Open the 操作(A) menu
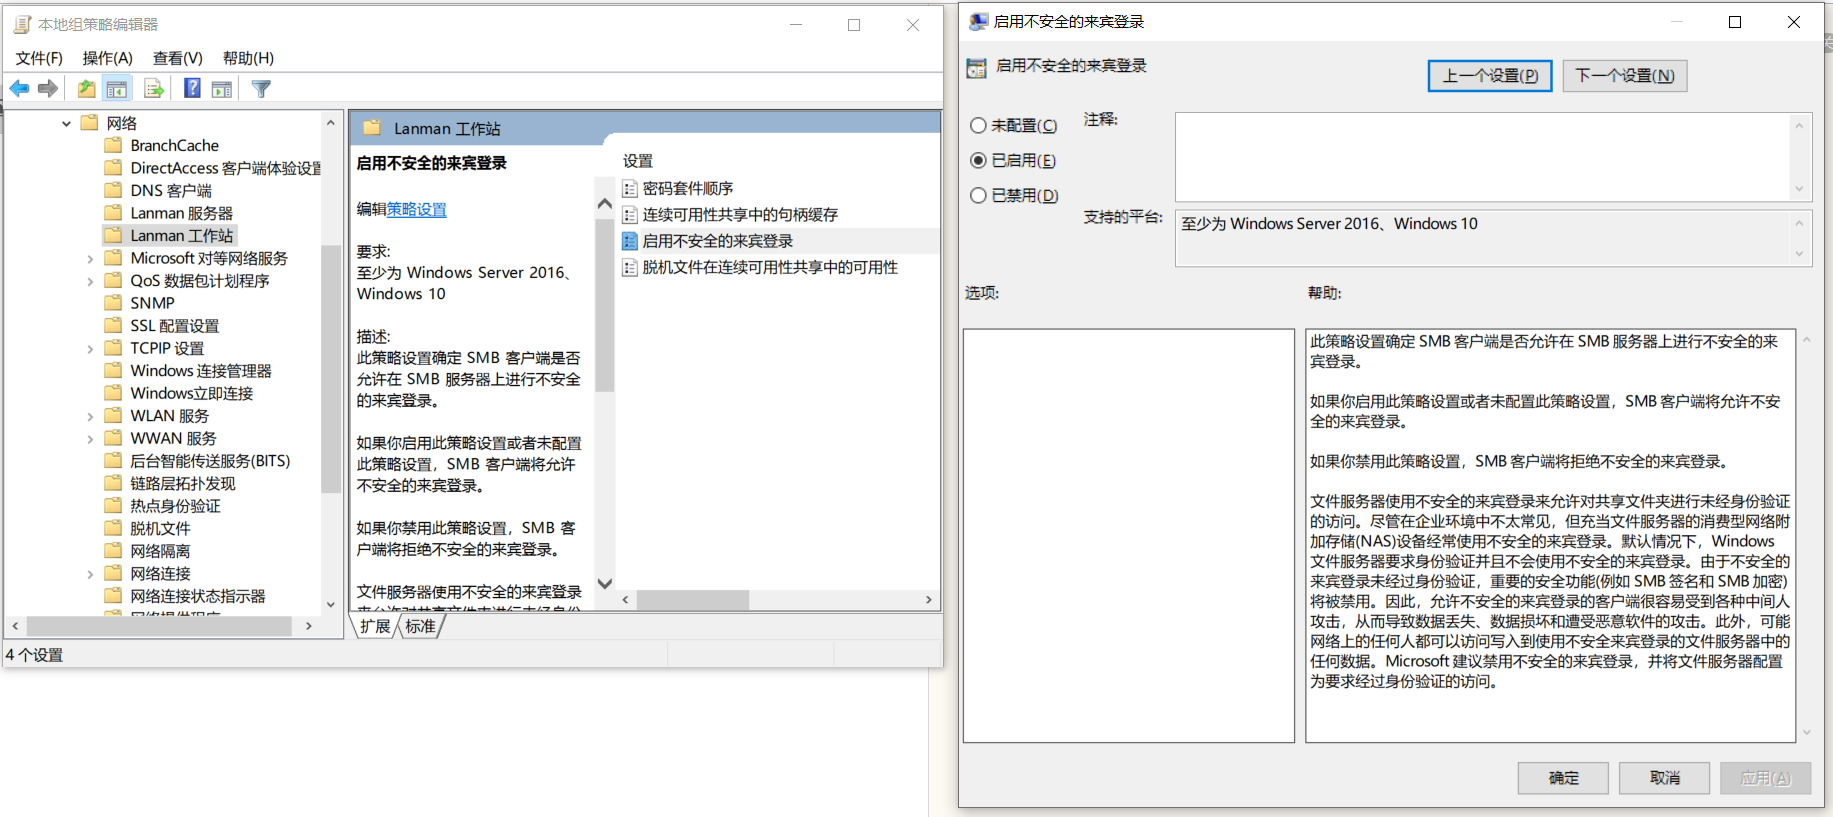 (107, 58)
